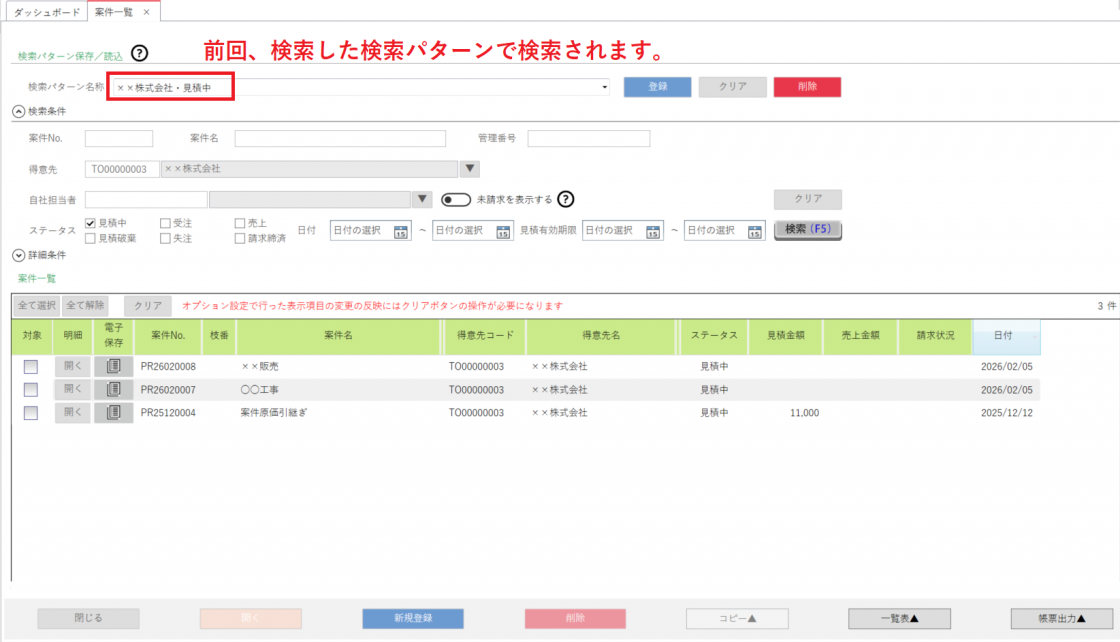Screen dimensions: 1120x642
Task: Toggle the 未請求を表示する switch
Action: coord(456,199)
